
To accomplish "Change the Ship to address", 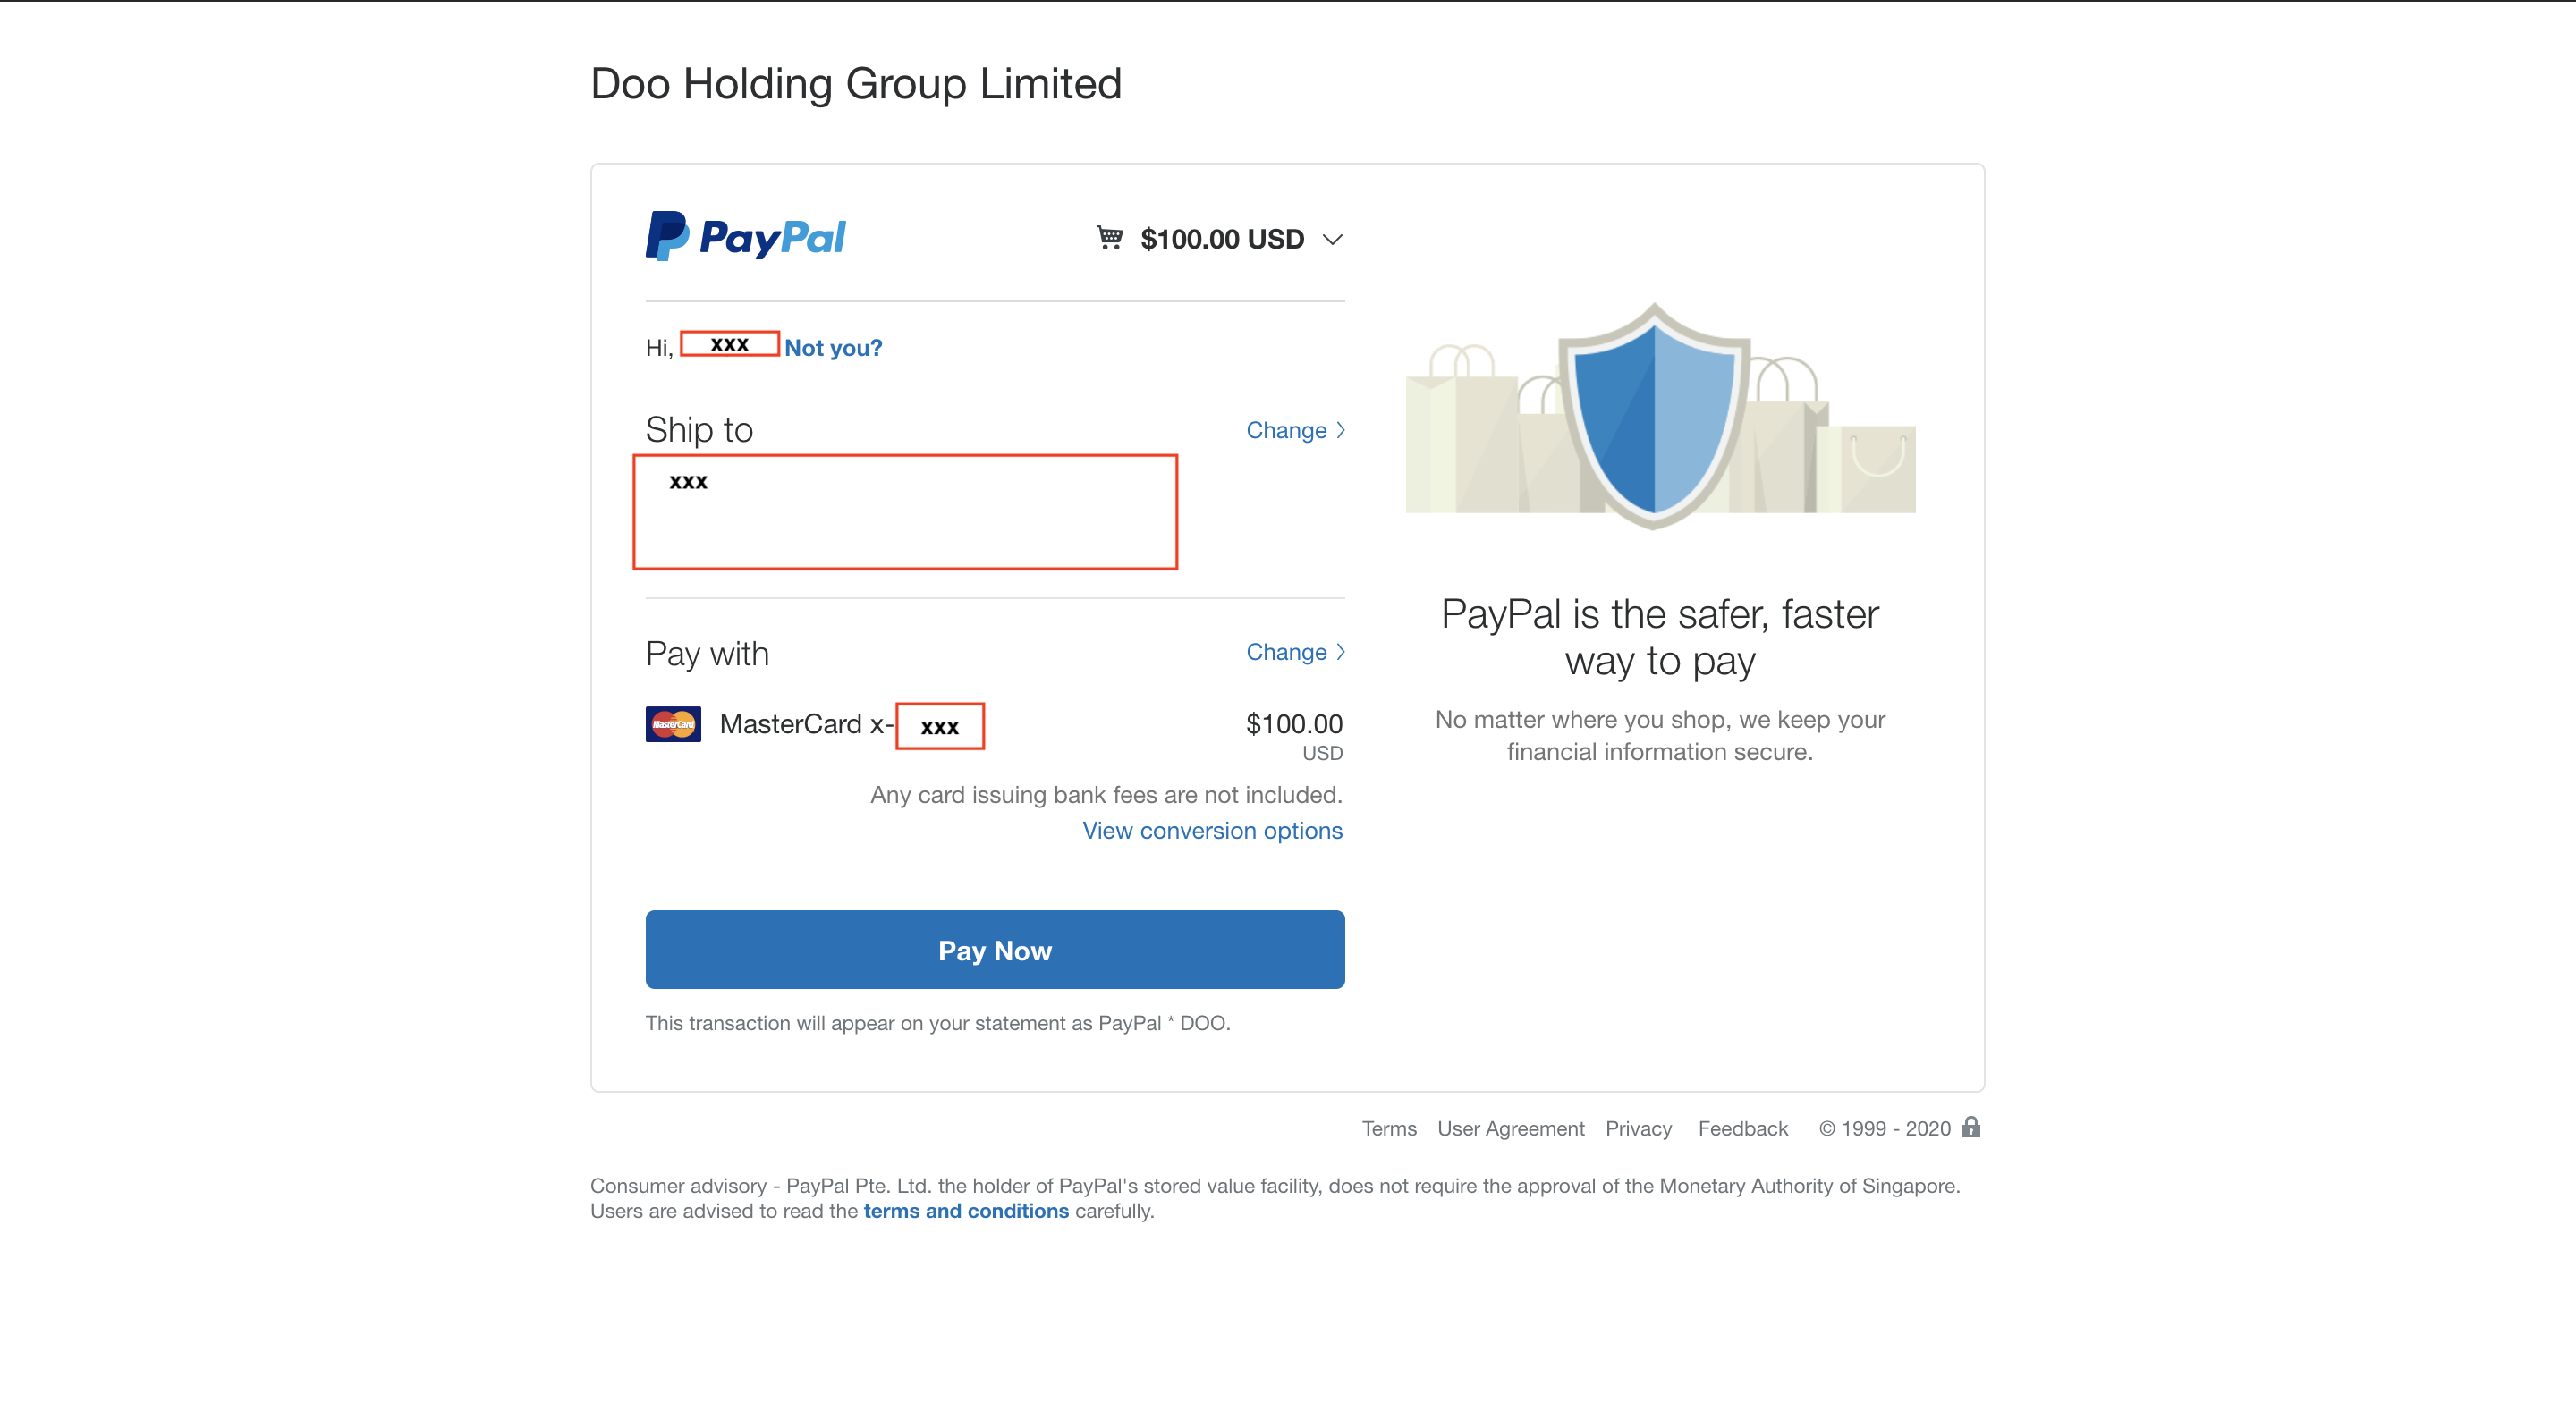I will coord(1294,430).
